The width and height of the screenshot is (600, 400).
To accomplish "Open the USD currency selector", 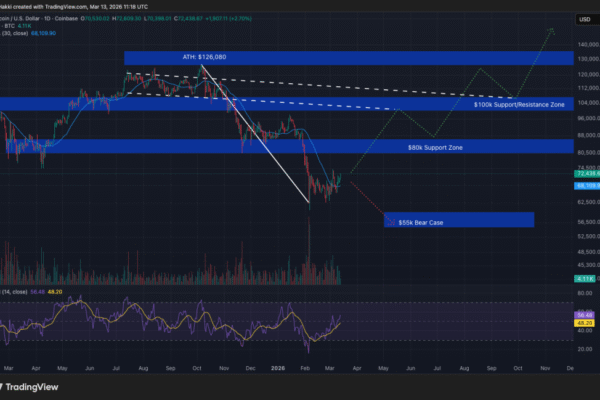I will [x=582, y=18].
